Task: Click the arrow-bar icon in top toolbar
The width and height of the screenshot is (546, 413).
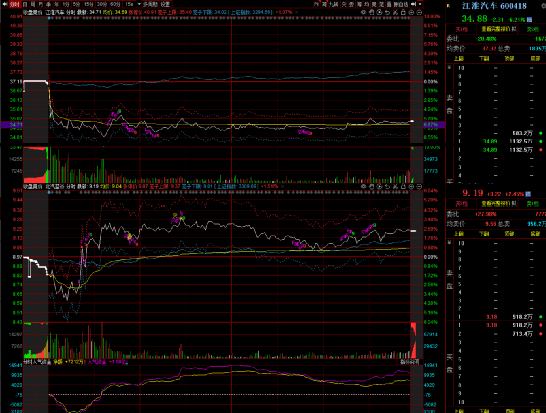Action: [x=414, y=4]
